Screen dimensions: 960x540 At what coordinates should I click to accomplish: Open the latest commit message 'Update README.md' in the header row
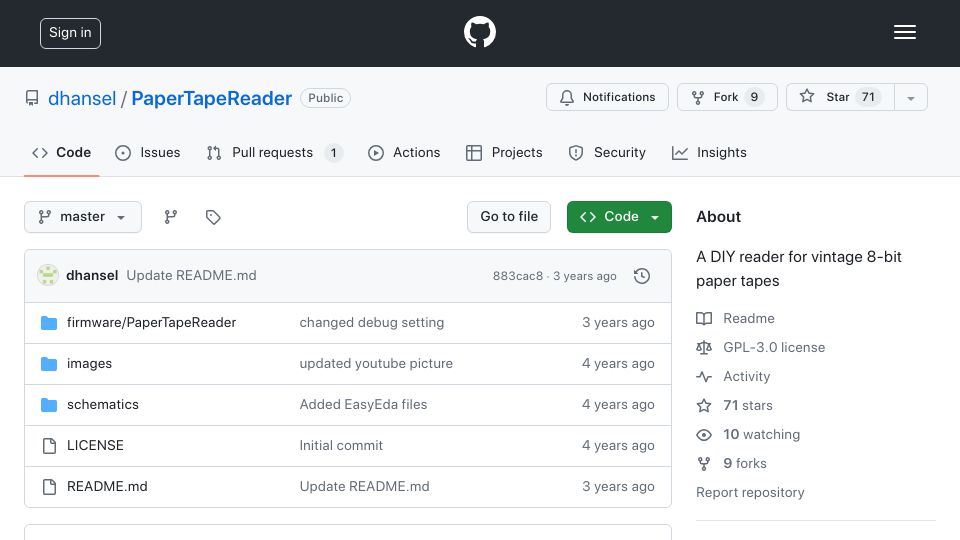[191, 276]
